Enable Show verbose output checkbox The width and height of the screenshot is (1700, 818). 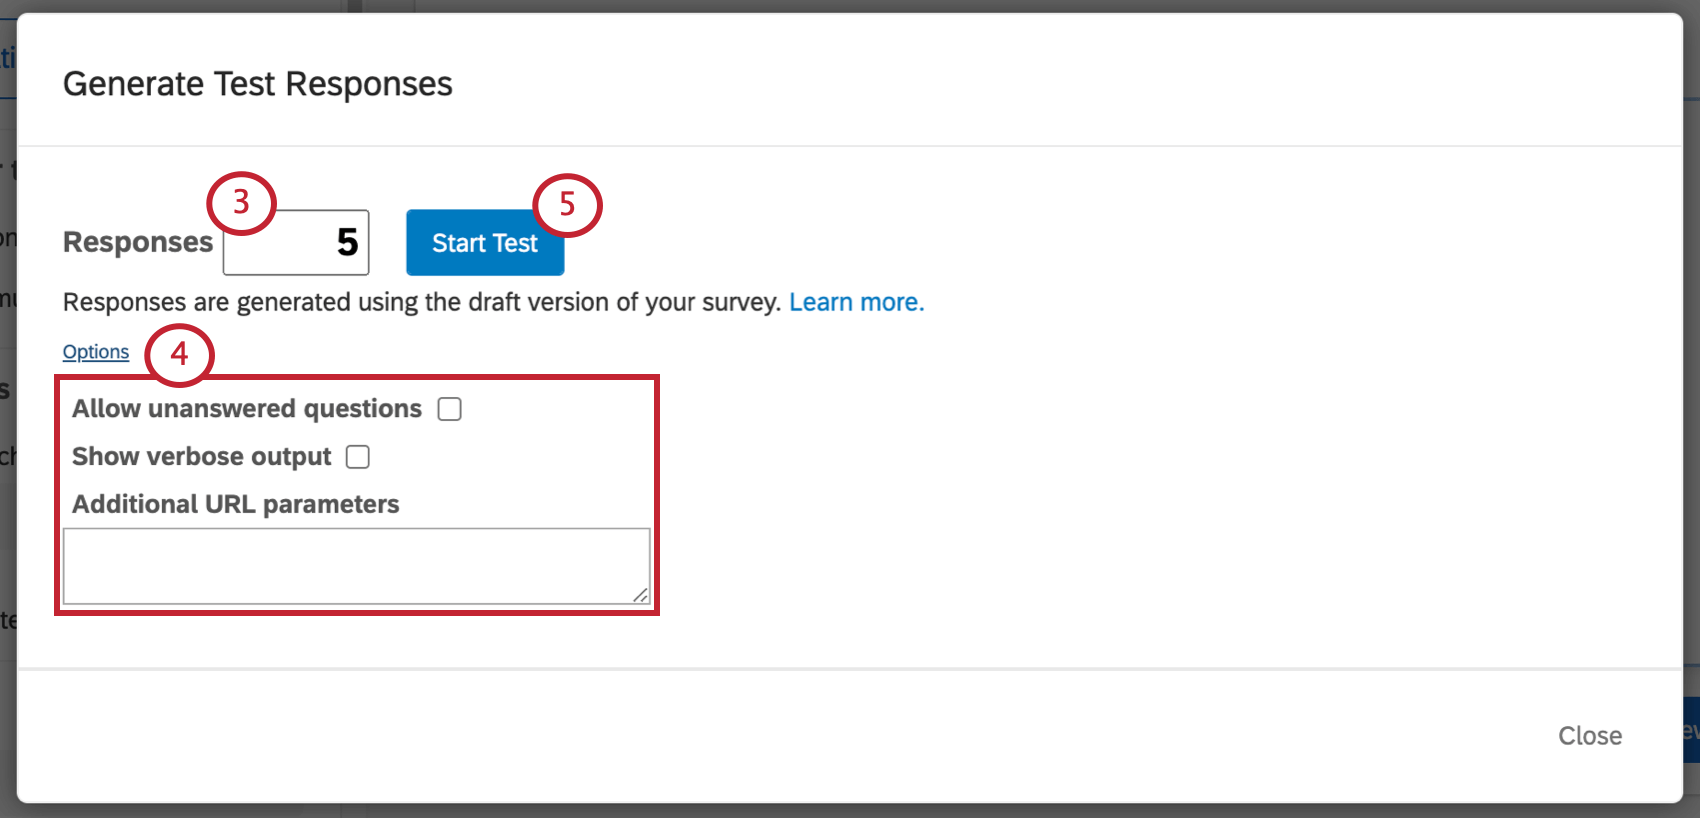click(358, 457)
